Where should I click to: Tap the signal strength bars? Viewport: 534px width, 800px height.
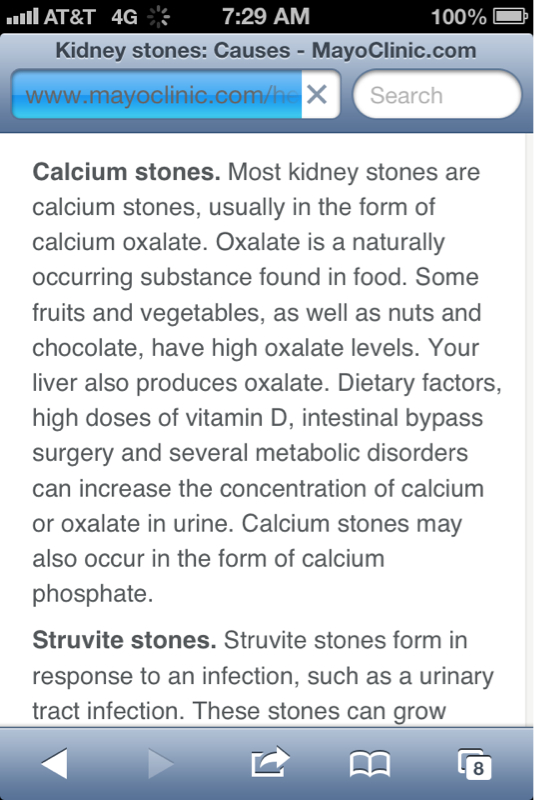click(22, 17)
